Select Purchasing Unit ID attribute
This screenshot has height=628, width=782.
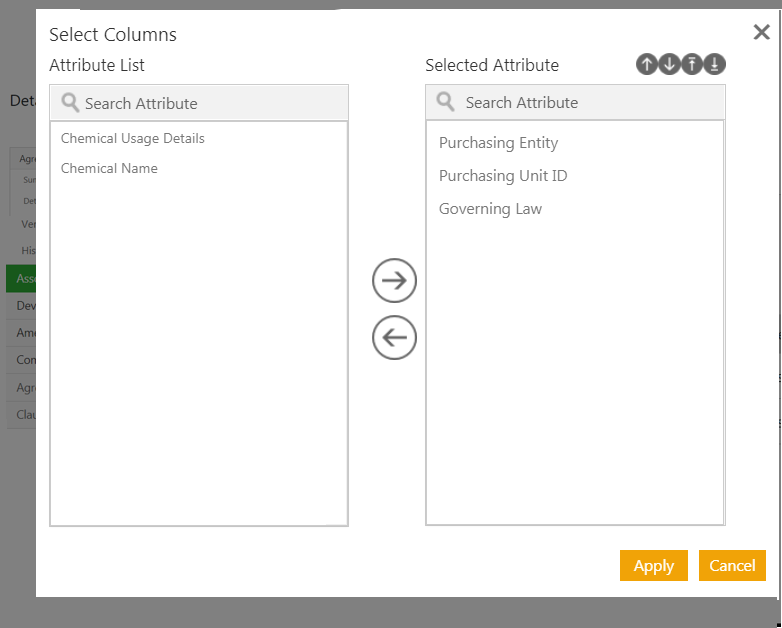[x=503, y=176]
